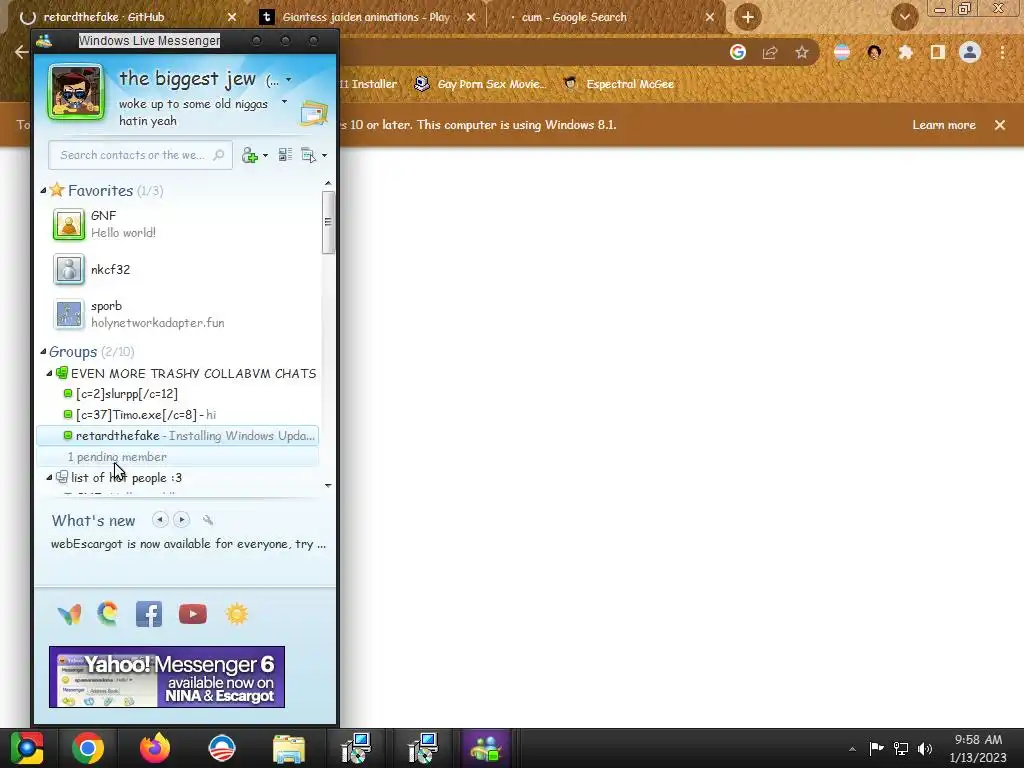1024x768 pixels.
Task: Open the Messenger taskbar button
Action: point(486,748)
